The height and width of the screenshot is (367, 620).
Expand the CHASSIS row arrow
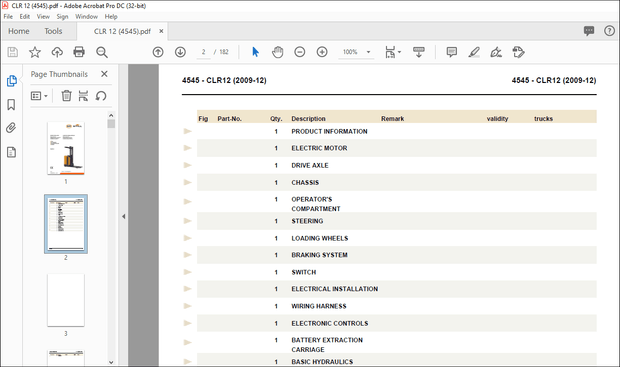coord(187,182)
